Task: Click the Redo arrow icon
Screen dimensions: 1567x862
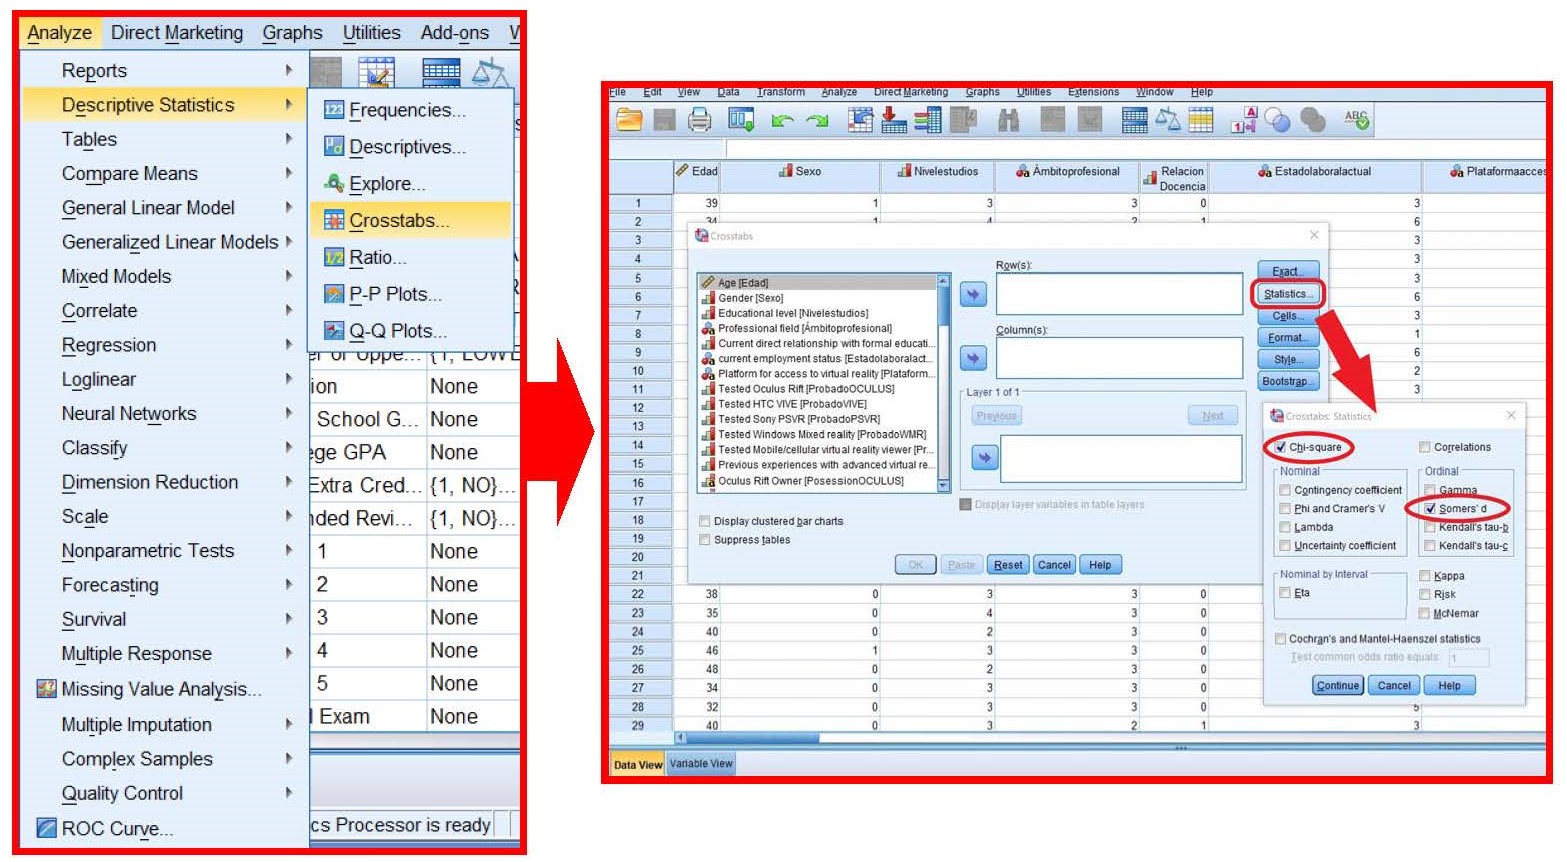Action: 818,121
